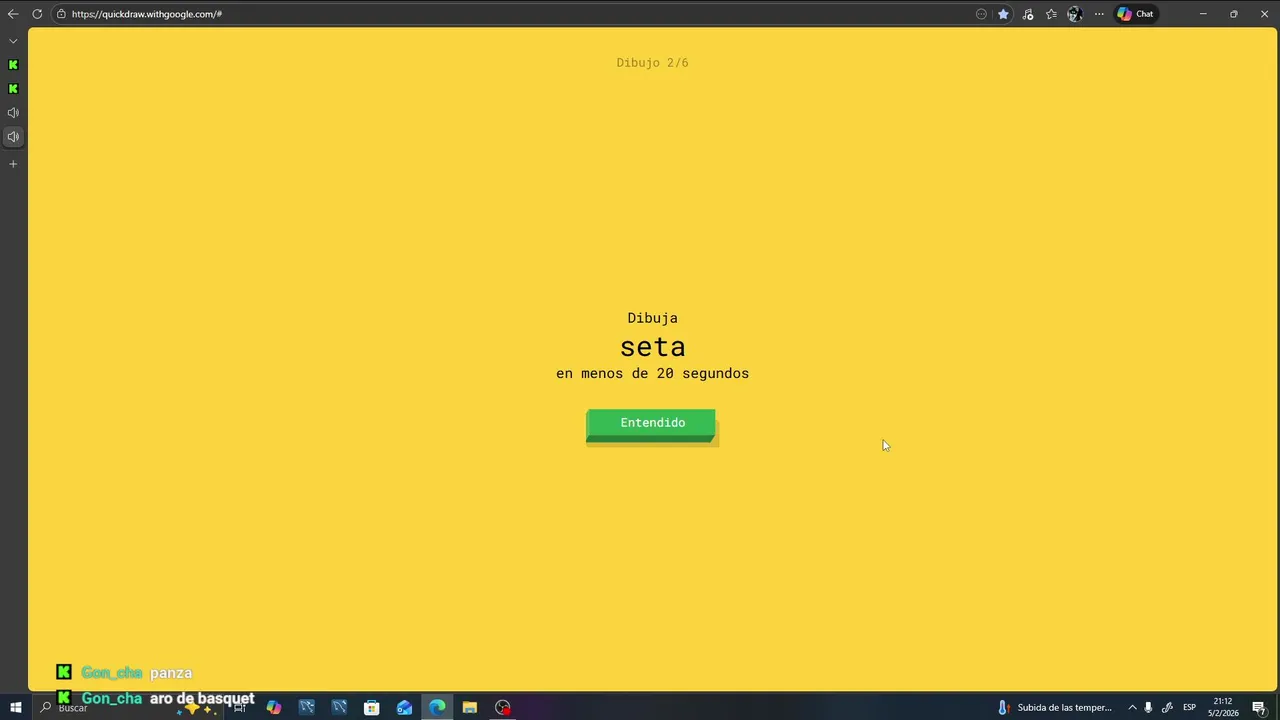
Task: Open the Copilot Chat button
Action: [x=1136, y=14]
